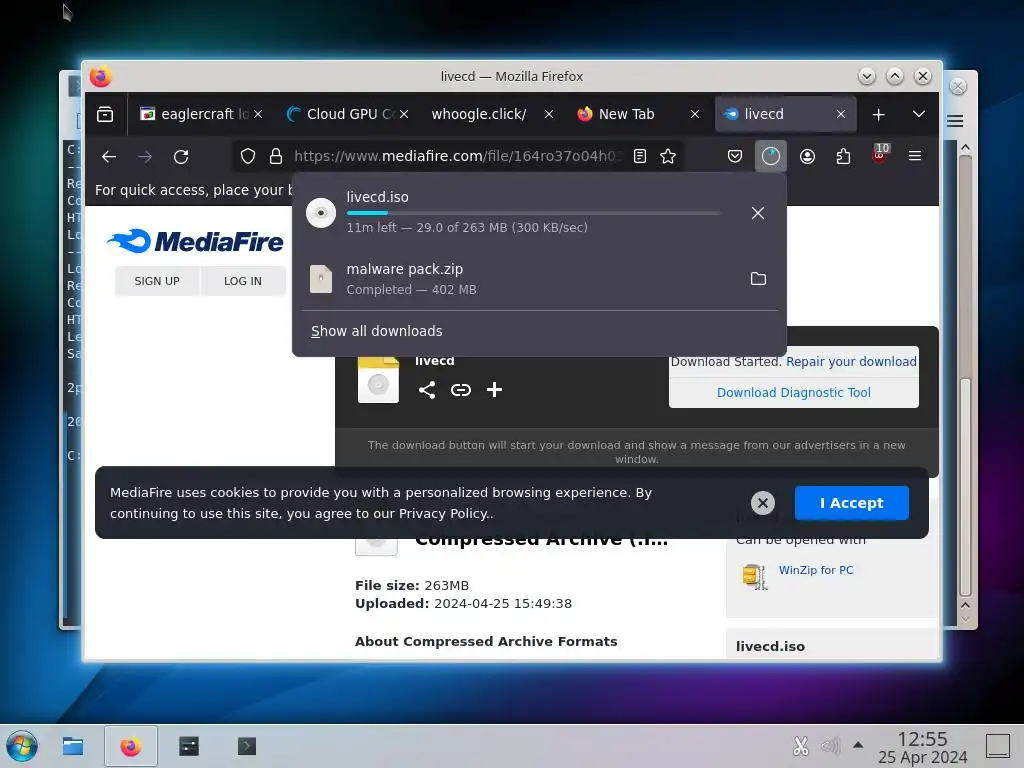Dismiss the cookie notice with the X
Image resolution: width=1024 pixels, height=768 pixels.
(x=762, y=503)
